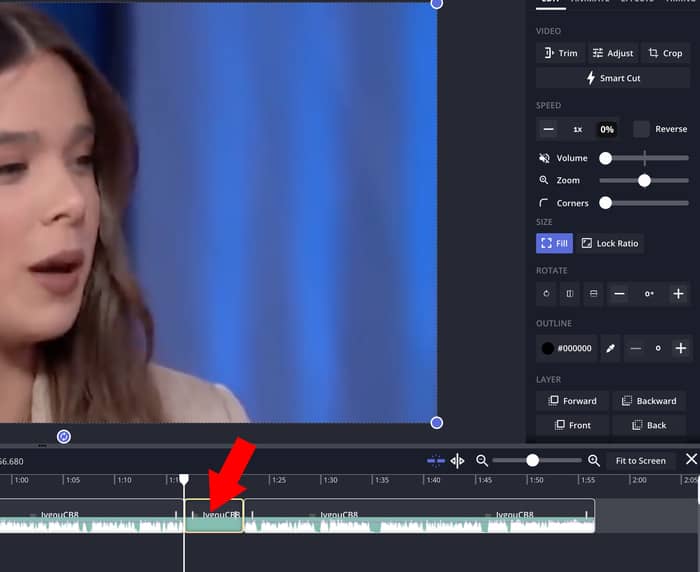Open the #000000 outline color swatch
This screenshot has height=572, width=700.
click(x=566, y=348)
